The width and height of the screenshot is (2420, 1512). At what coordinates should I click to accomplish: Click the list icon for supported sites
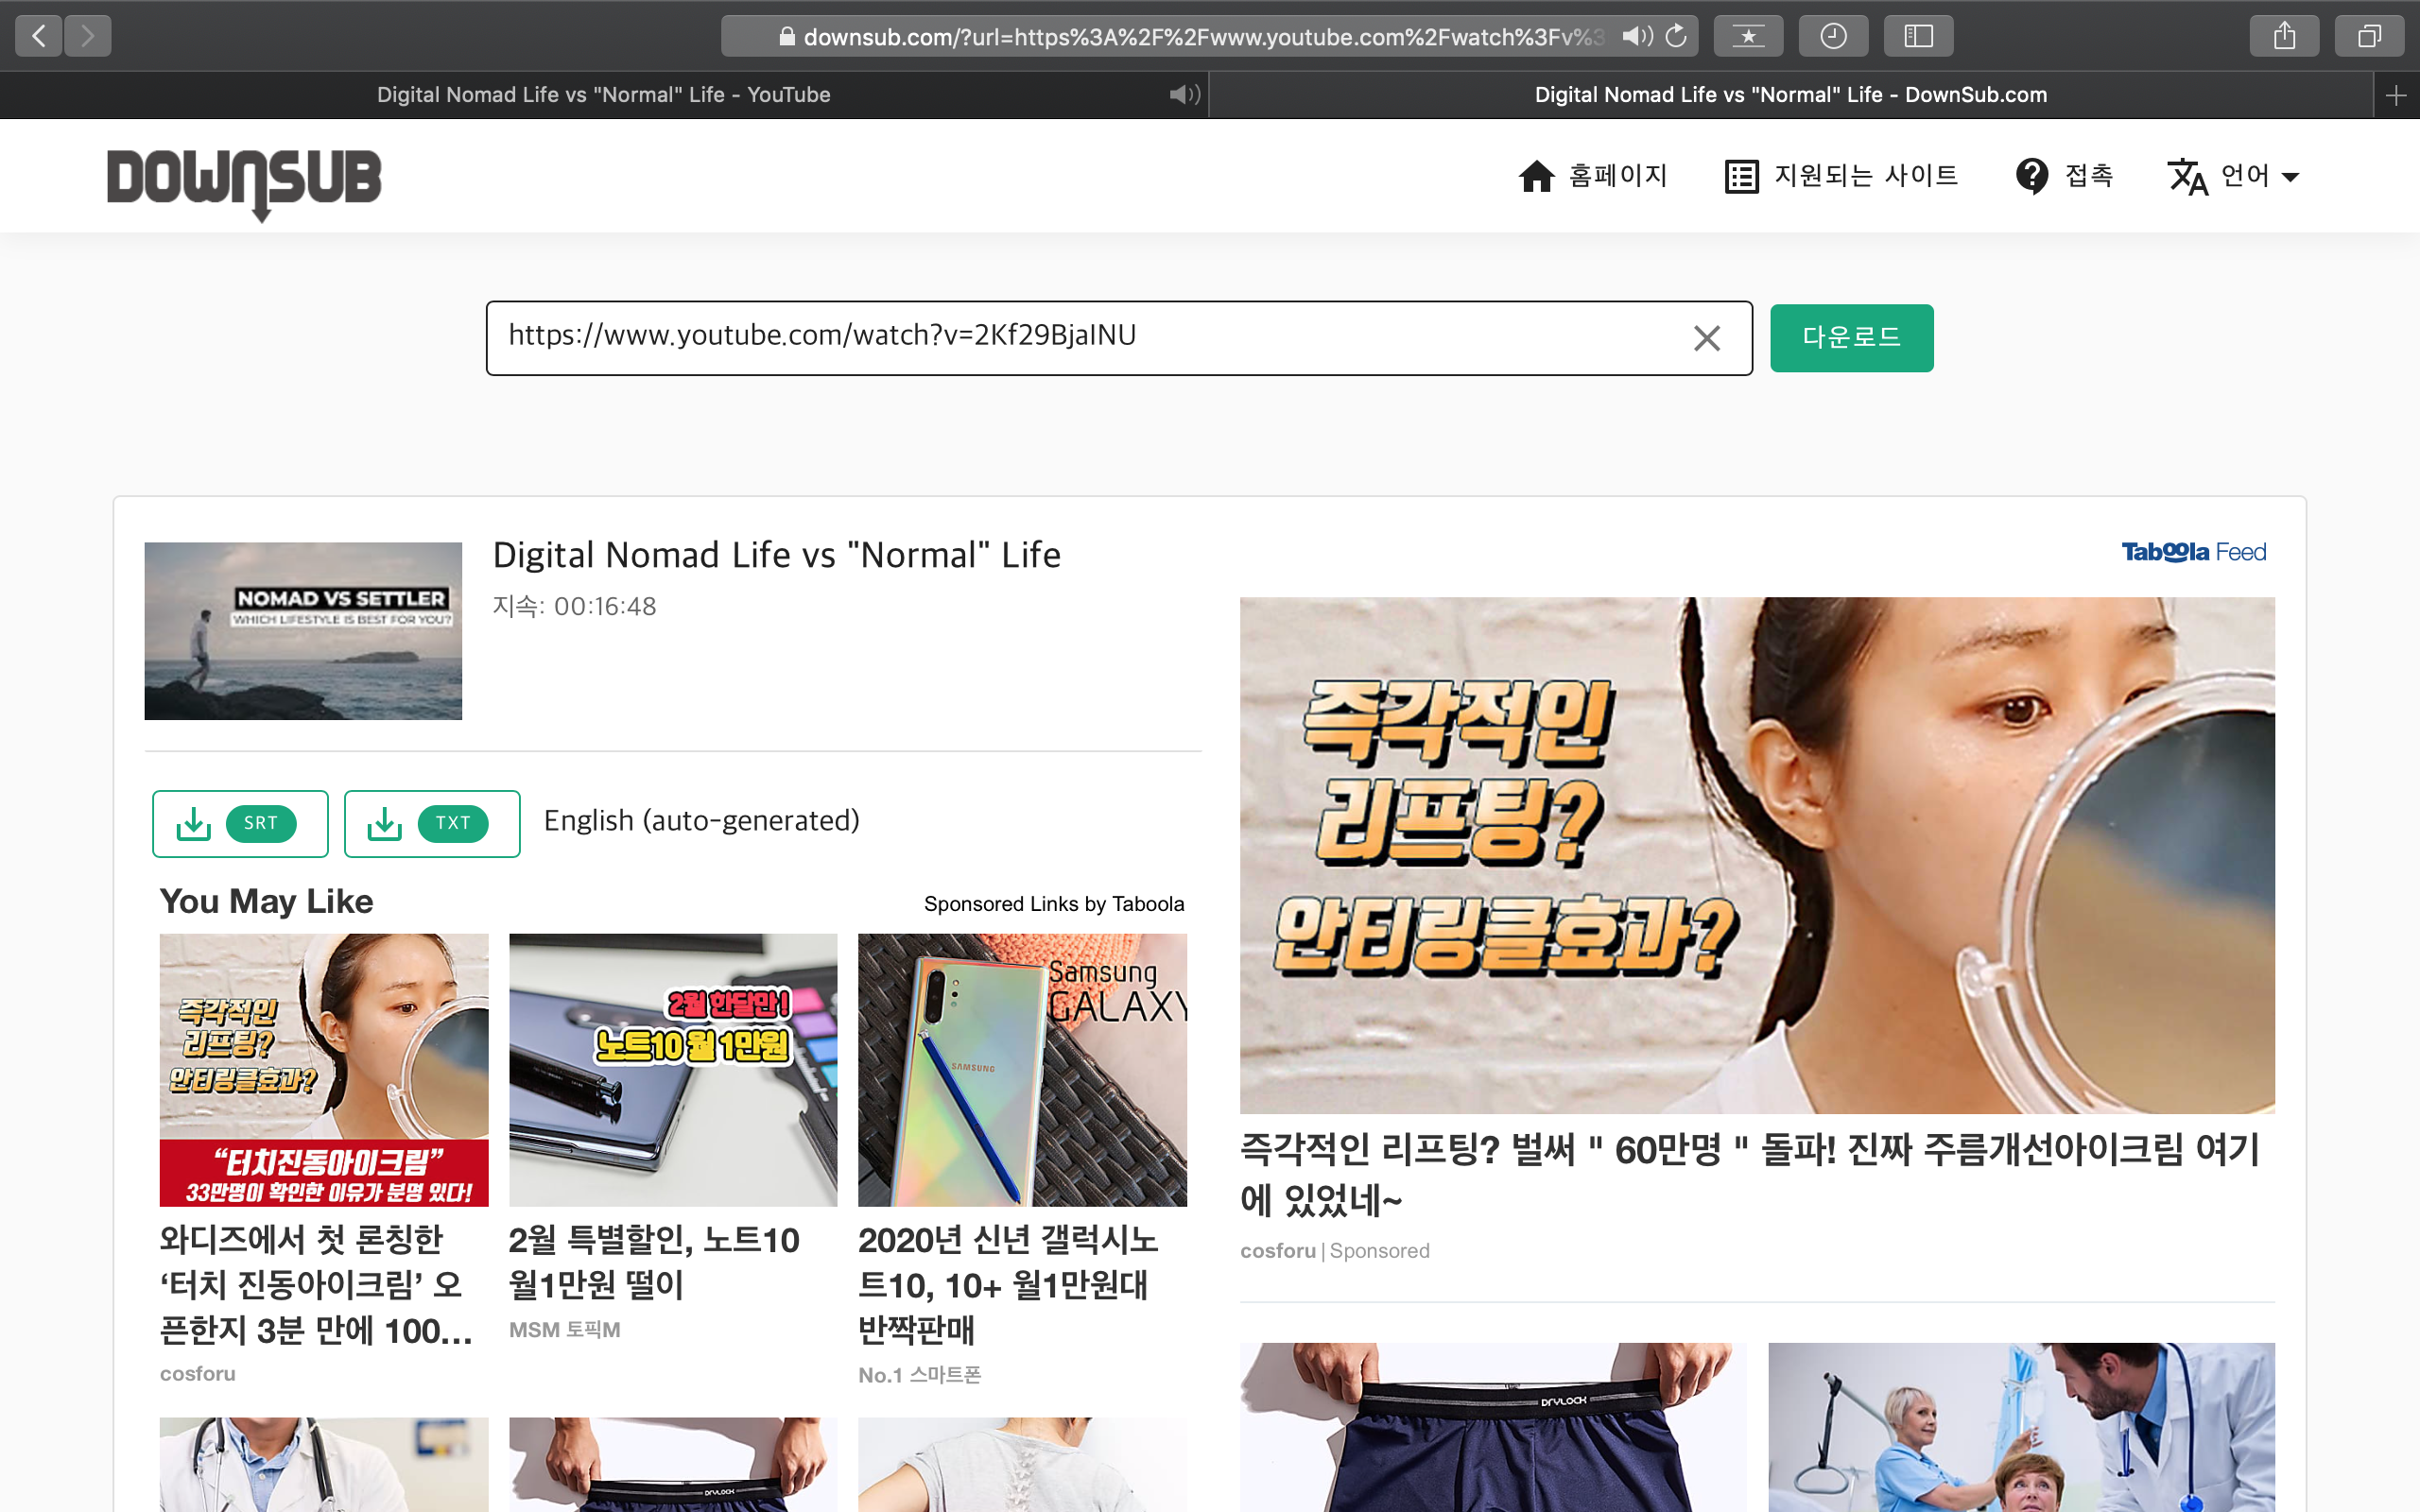pos(1741,176)
